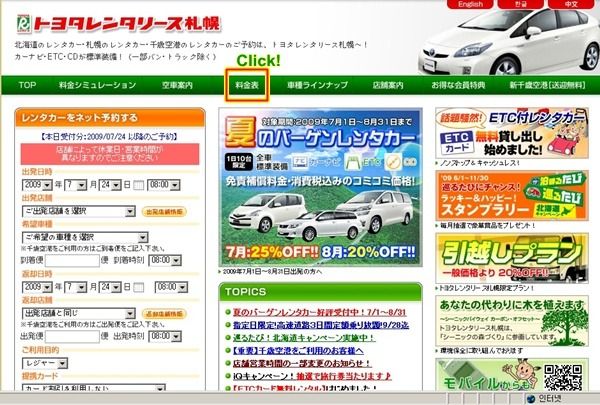Viewport: 600px width, 405px height.
Task: Click トヨタレンタリース札幌限定プラン caption
Action: [486, 288]
